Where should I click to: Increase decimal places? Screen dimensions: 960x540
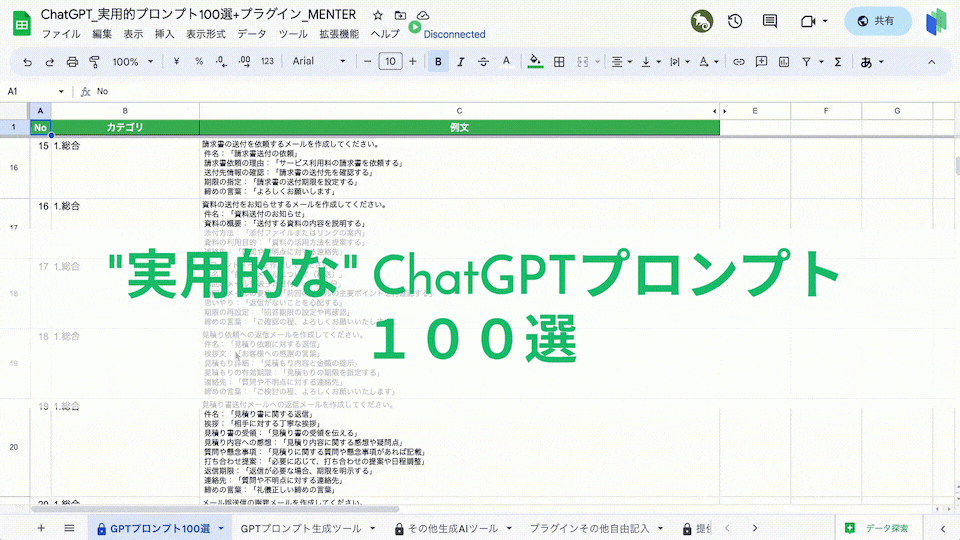tap(244, 61)
